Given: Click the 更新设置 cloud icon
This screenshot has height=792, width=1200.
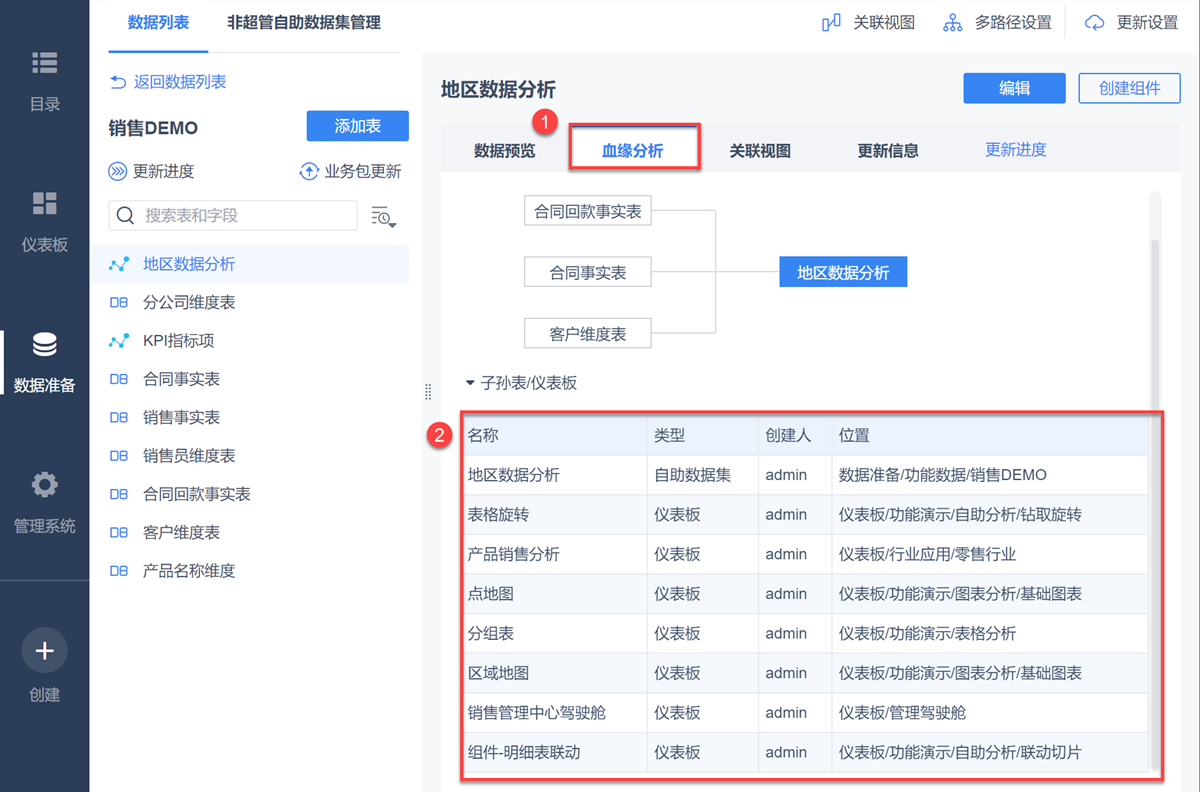Looking at the screenshot, I should pos(1095,22).
